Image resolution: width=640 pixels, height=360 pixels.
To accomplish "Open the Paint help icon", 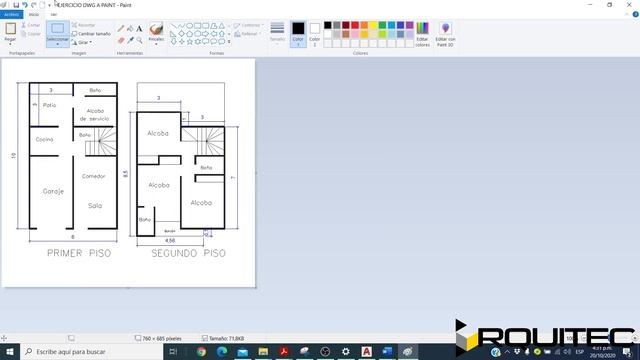I will click(635, 14).
